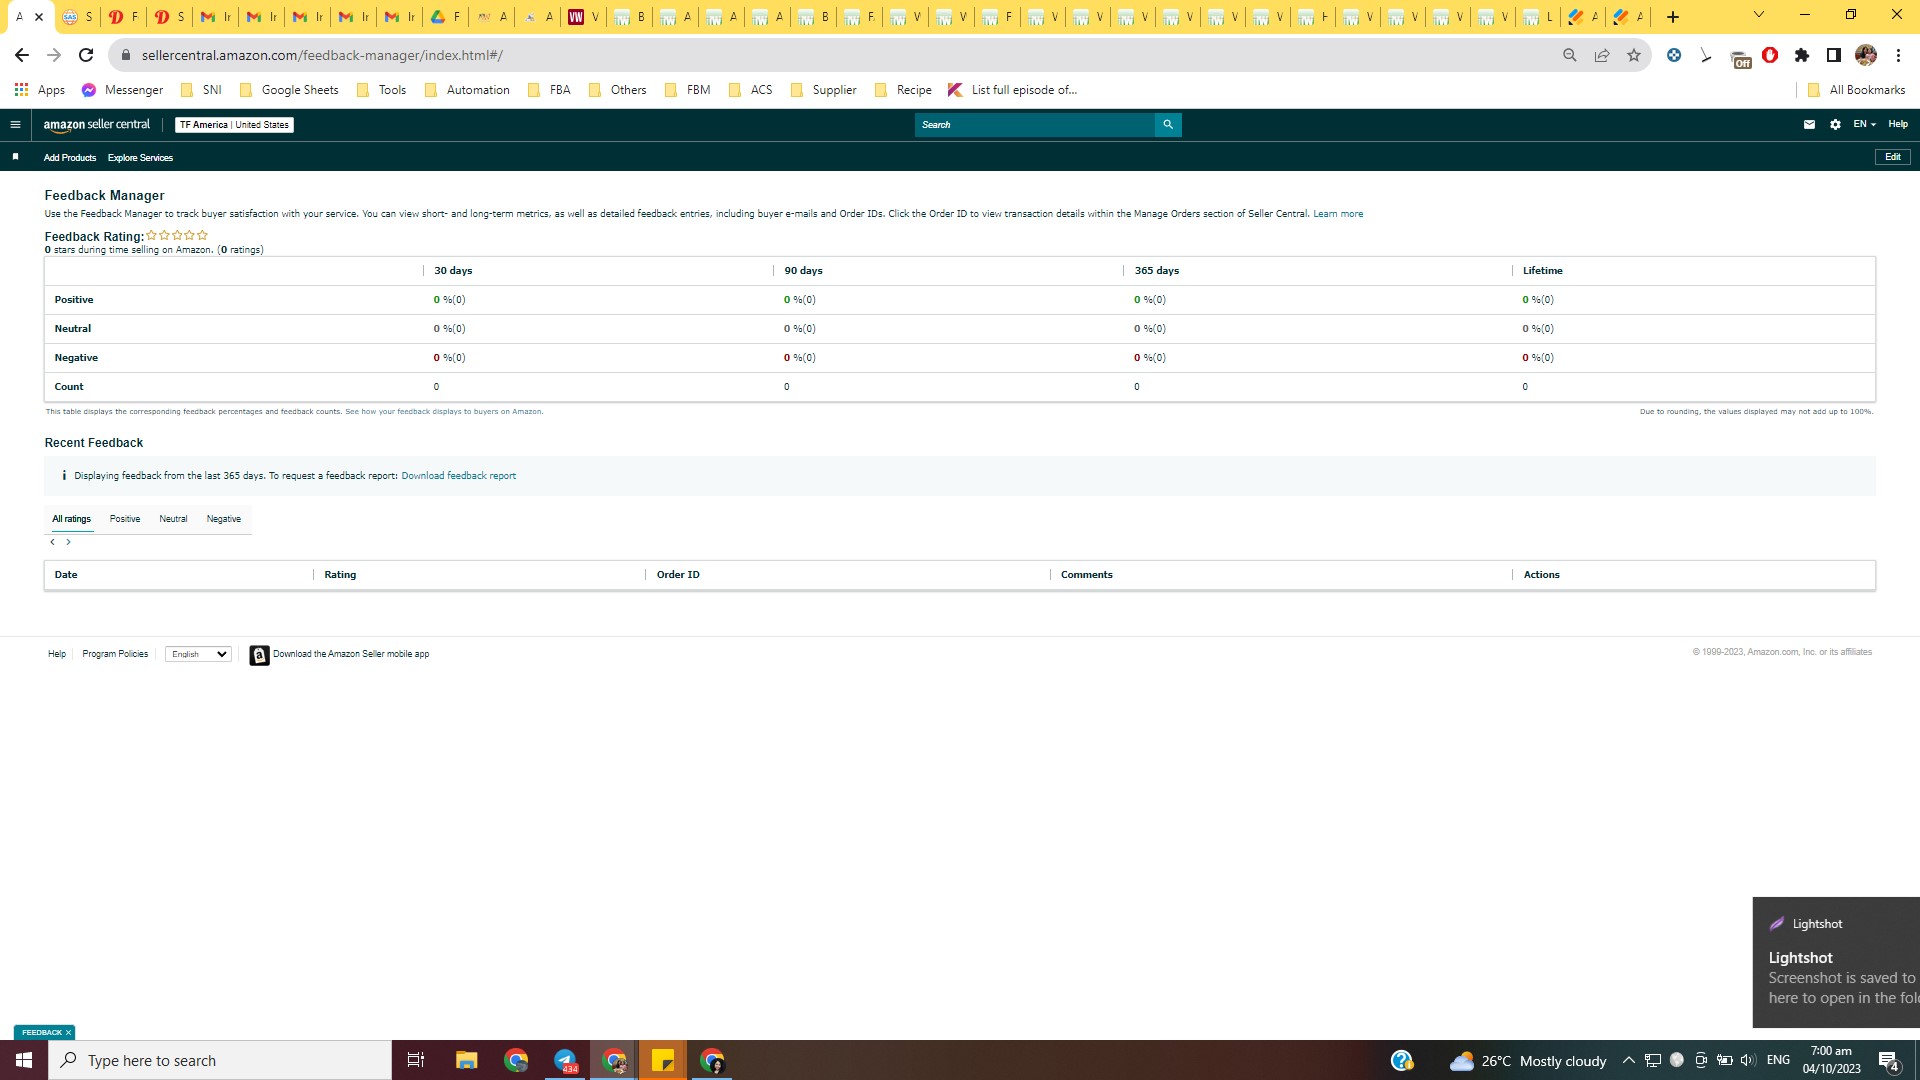
Task: Open the volume speaker icon in the system tray
Action: point(1748,1060)
